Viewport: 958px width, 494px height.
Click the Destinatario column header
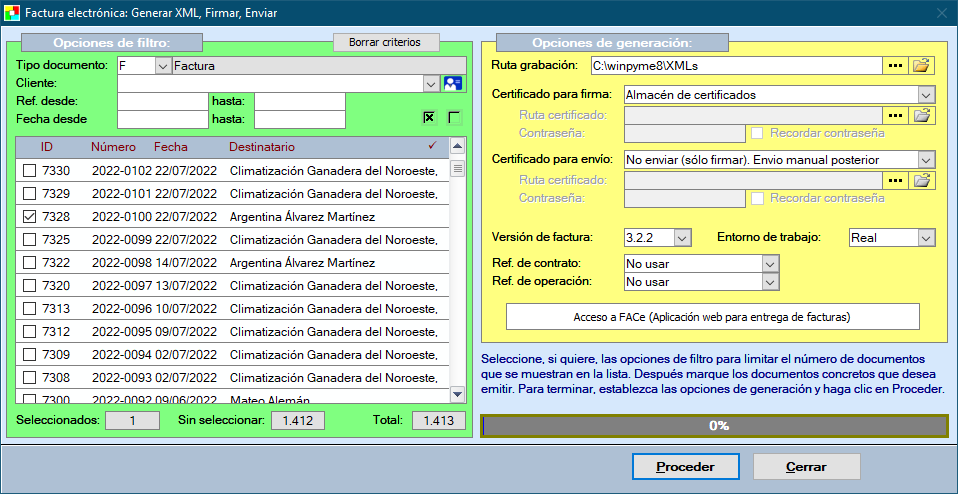click(x=262, y=146)
